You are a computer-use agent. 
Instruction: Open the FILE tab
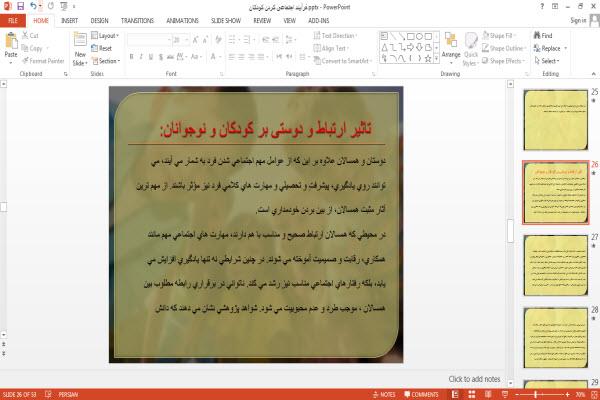(13, 21)
